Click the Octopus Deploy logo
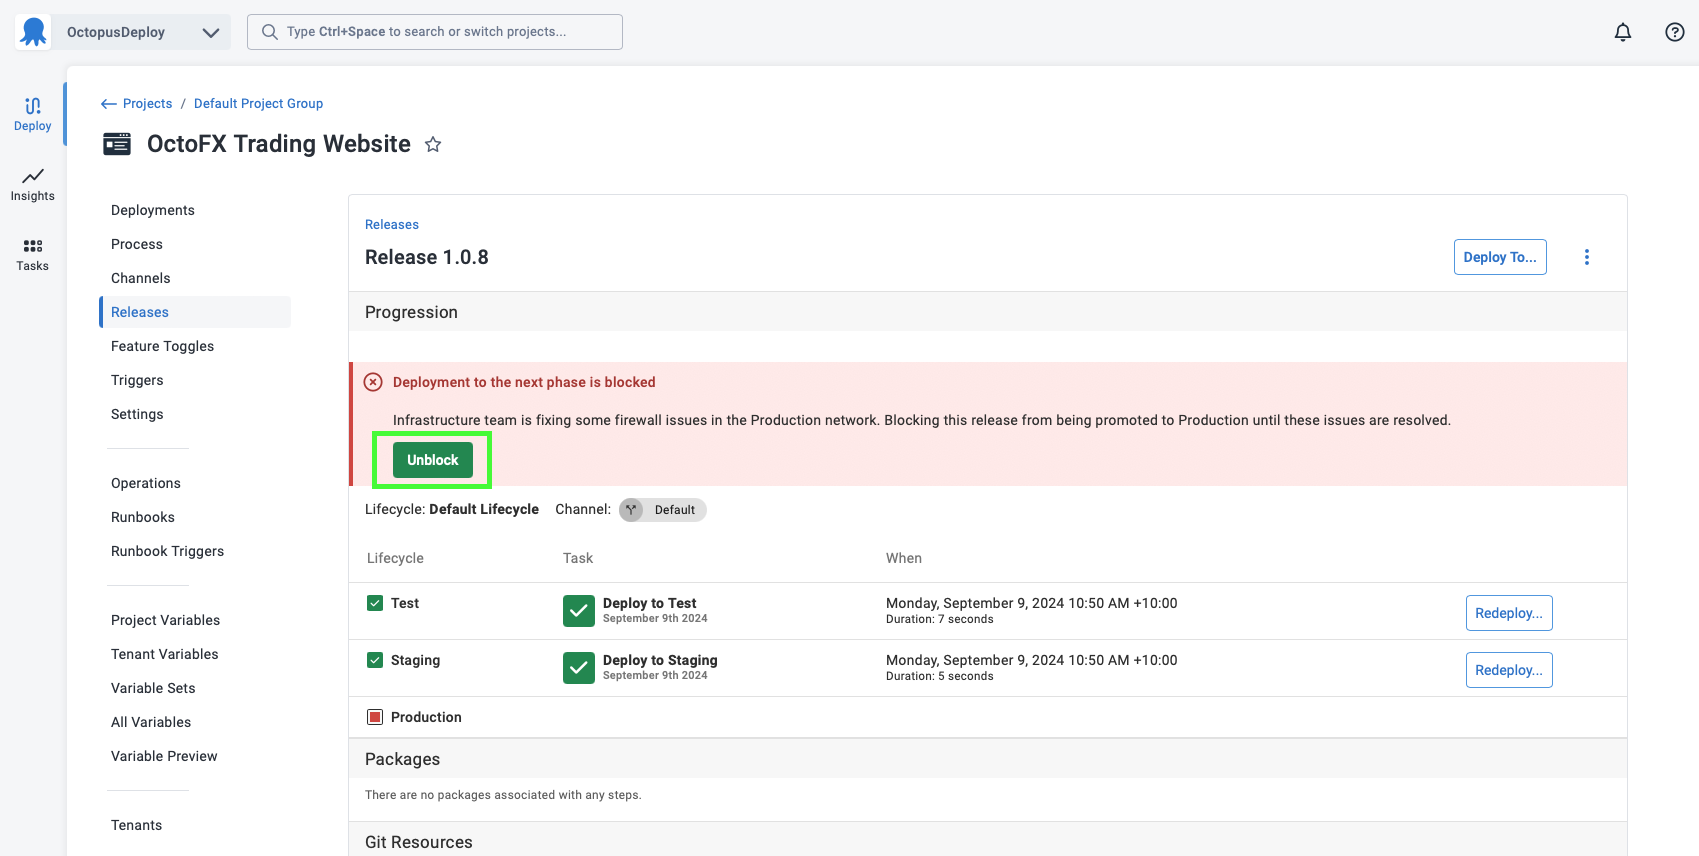Screen dimensions: 1699x856 pos(33,32)
